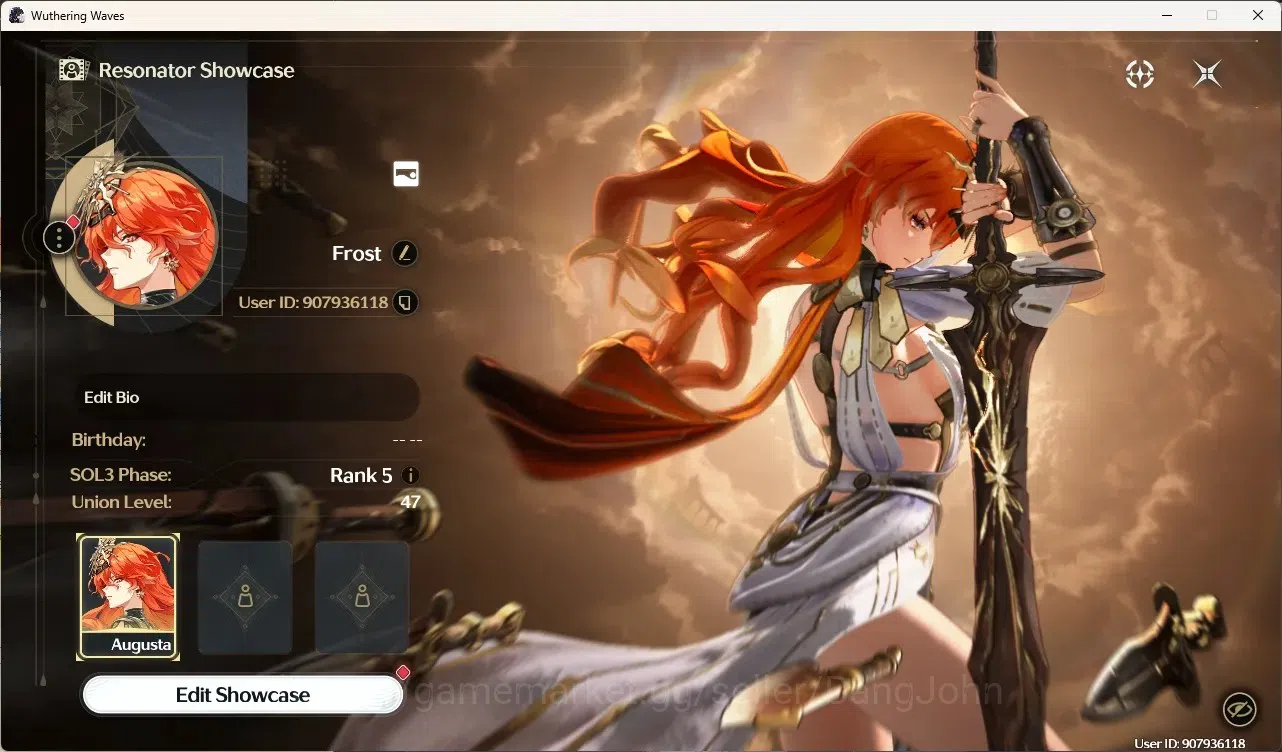Click the player name Frost
This screenshot has width=1282, height=752.
(357, 254)
